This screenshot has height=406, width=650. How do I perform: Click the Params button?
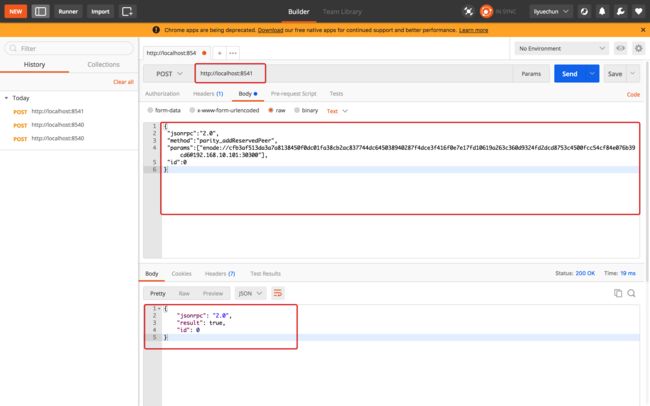pyautogui.click(x=531, y=73)
